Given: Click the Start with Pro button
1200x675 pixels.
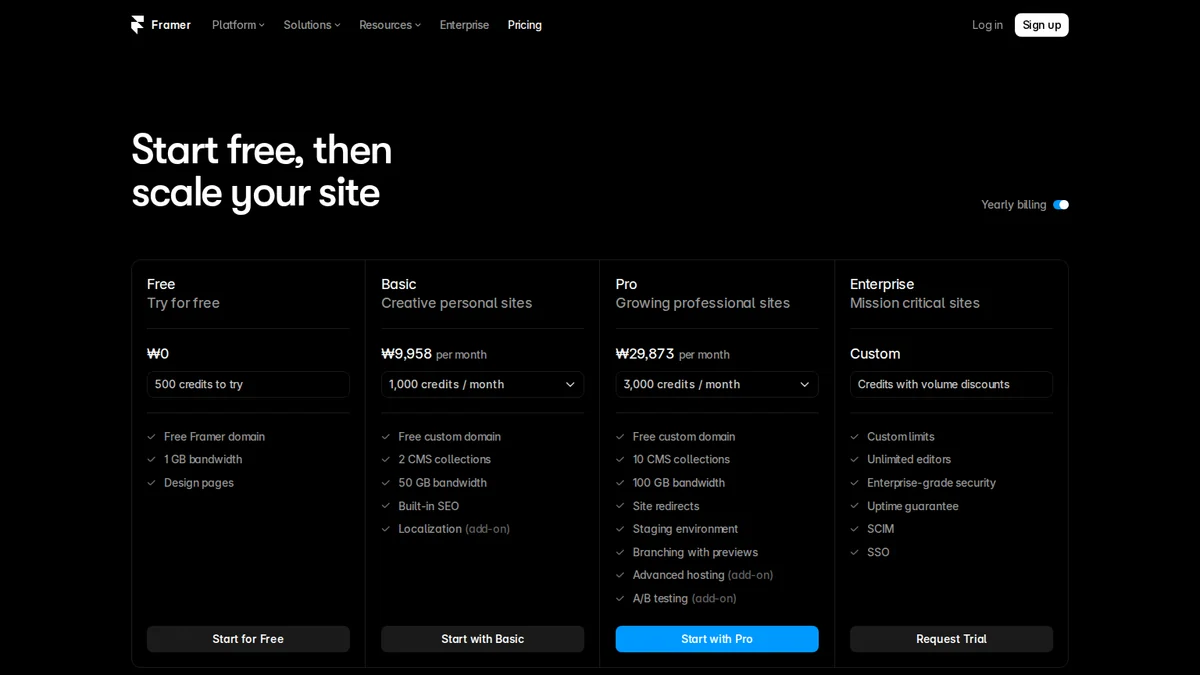Looking at the screenshot, I should coord(717,639).
